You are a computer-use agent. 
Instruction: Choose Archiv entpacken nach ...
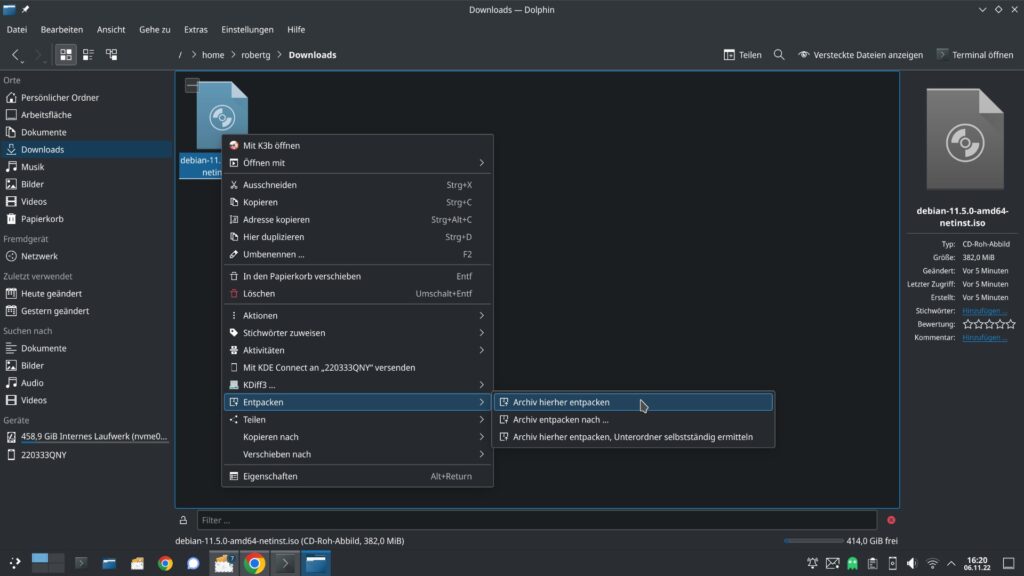pos(633,420)
